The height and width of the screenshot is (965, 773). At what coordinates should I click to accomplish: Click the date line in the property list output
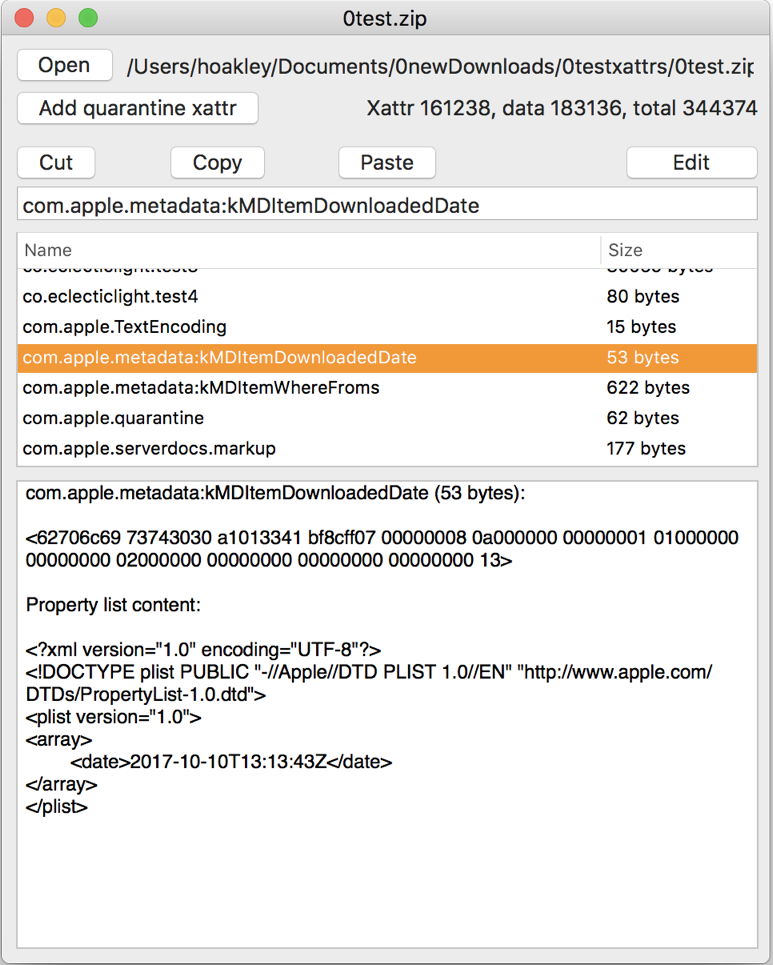[231, 762]
